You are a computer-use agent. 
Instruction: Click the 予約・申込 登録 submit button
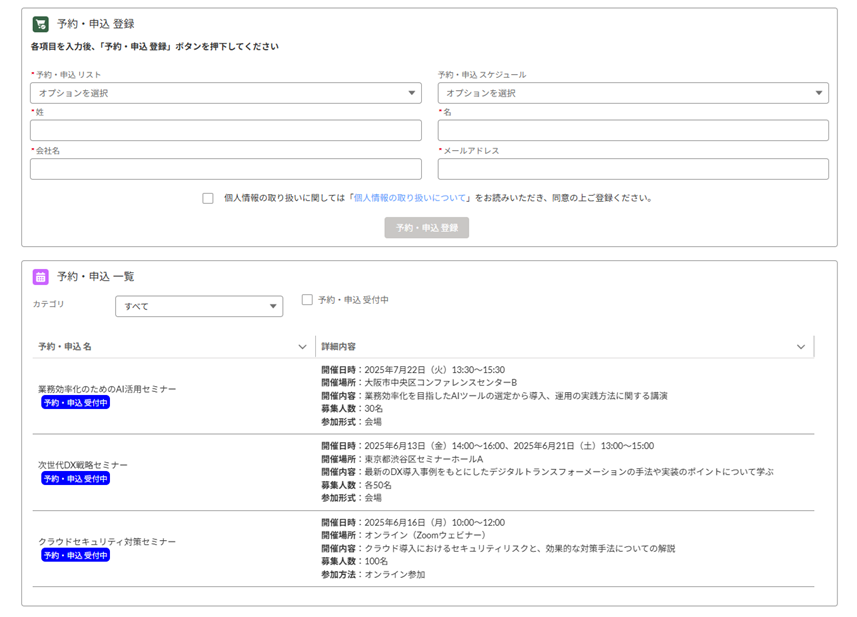(427, 227)
